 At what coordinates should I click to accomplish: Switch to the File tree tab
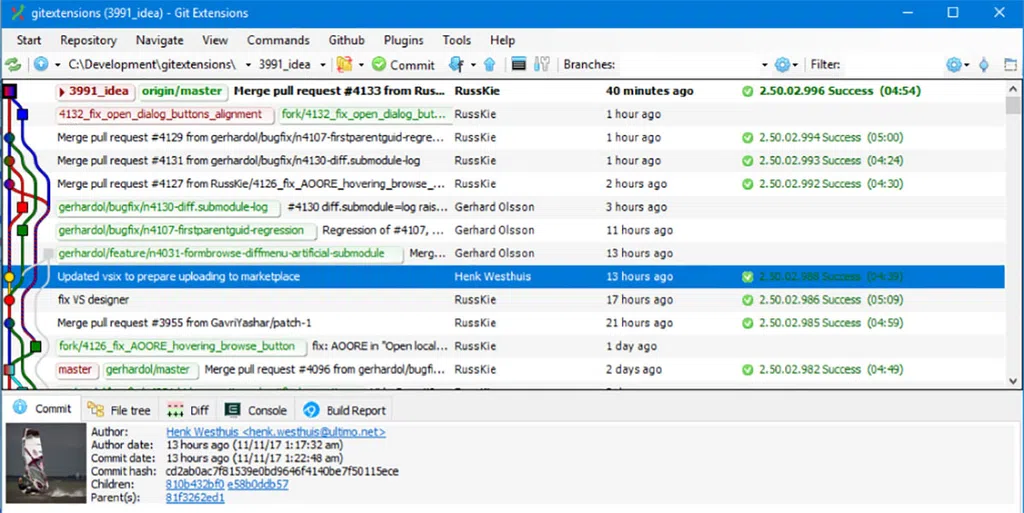[x=119, y=410]
